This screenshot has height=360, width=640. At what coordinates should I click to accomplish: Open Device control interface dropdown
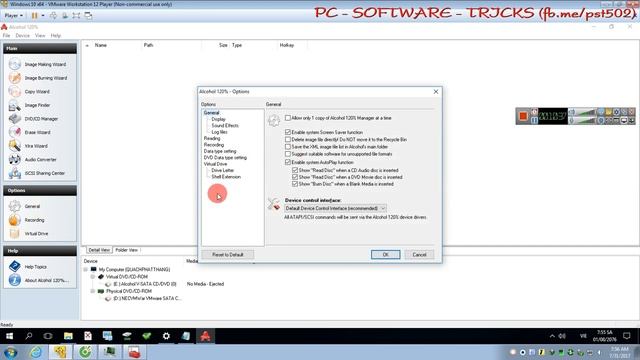[335, 209]
